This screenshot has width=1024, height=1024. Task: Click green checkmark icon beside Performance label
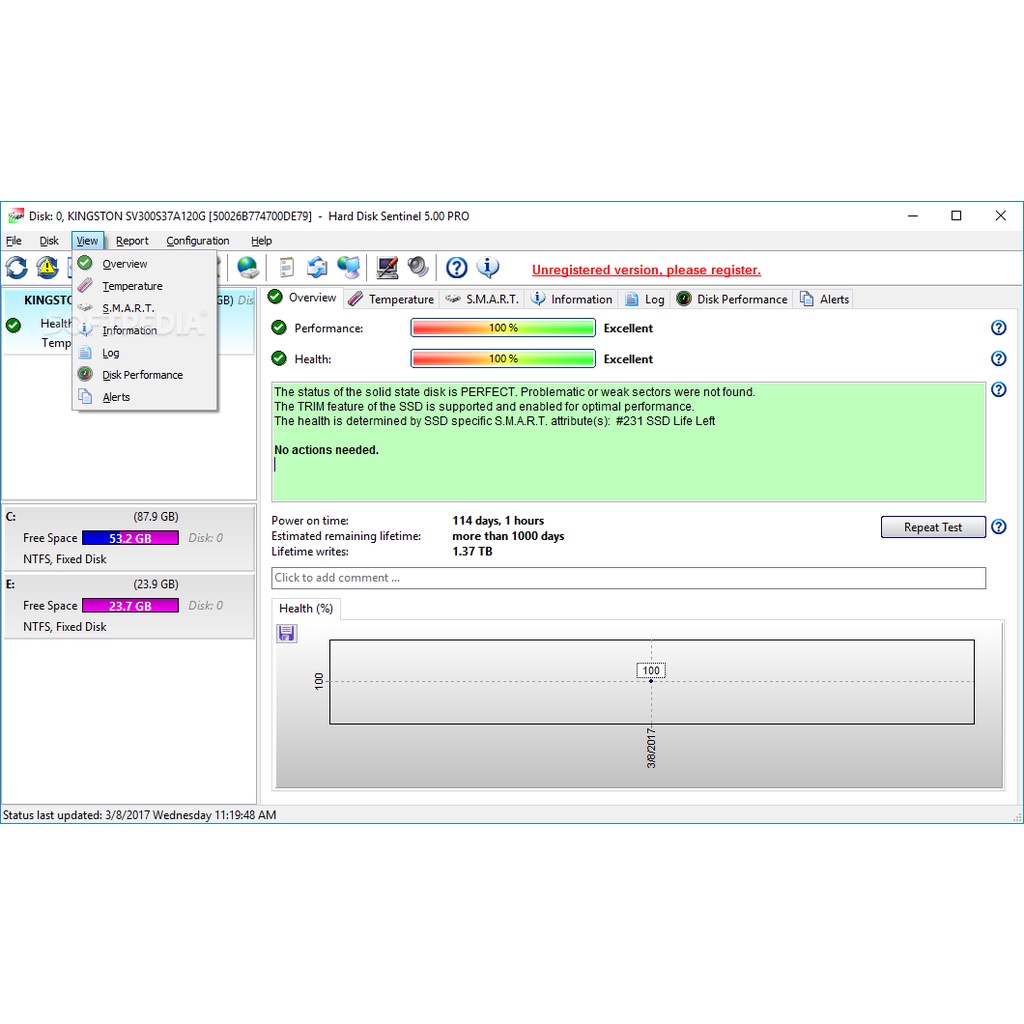[x=279, y=327]
